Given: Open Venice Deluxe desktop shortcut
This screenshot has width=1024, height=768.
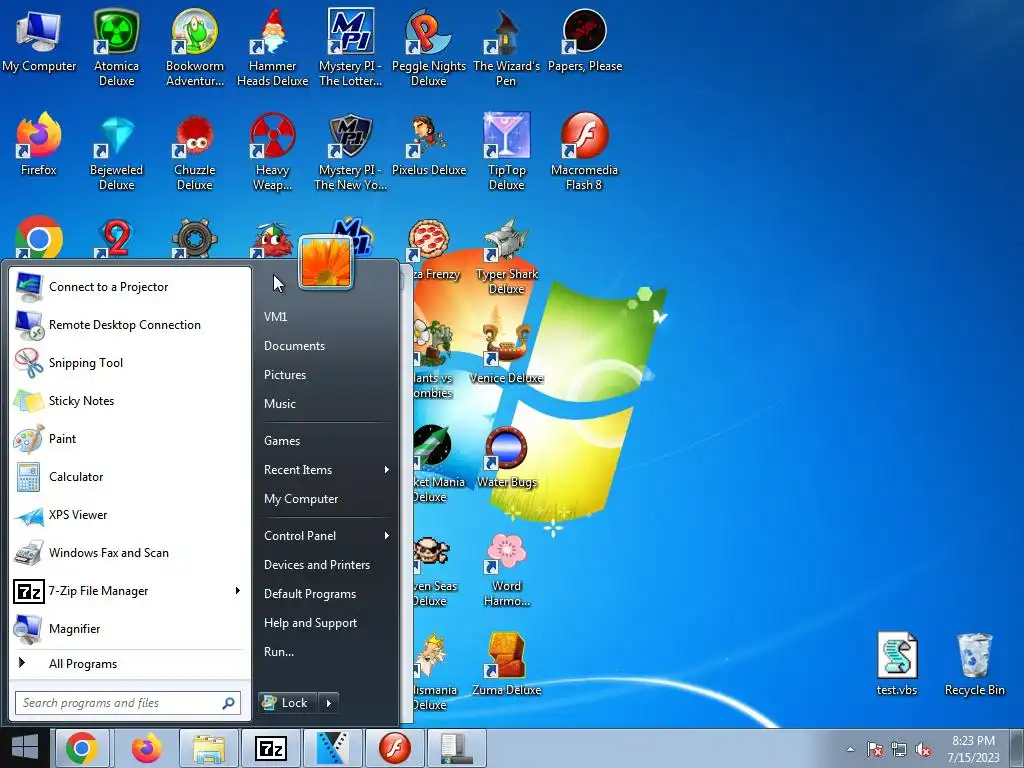Looking at the screenshot, I should pyautogui.click(x=506, y=353).
